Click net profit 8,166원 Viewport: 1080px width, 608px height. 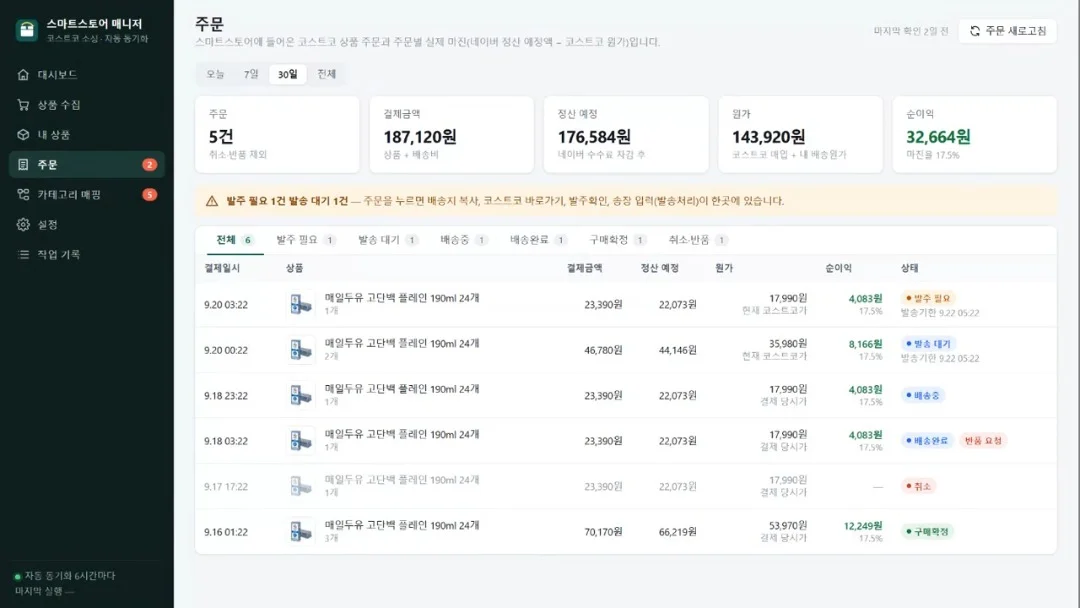[x=865, y=344]
